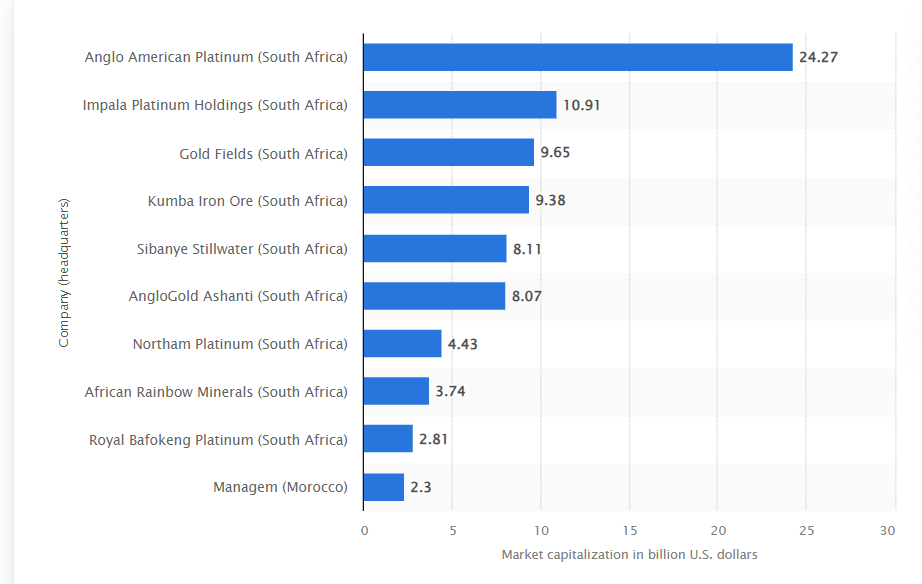
Task: Click the AngloGold Ashanti bar
Action: point(435,296)
